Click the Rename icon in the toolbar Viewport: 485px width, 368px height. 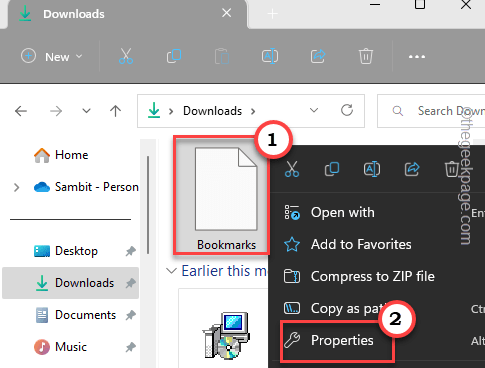click(x=270, y=56)
